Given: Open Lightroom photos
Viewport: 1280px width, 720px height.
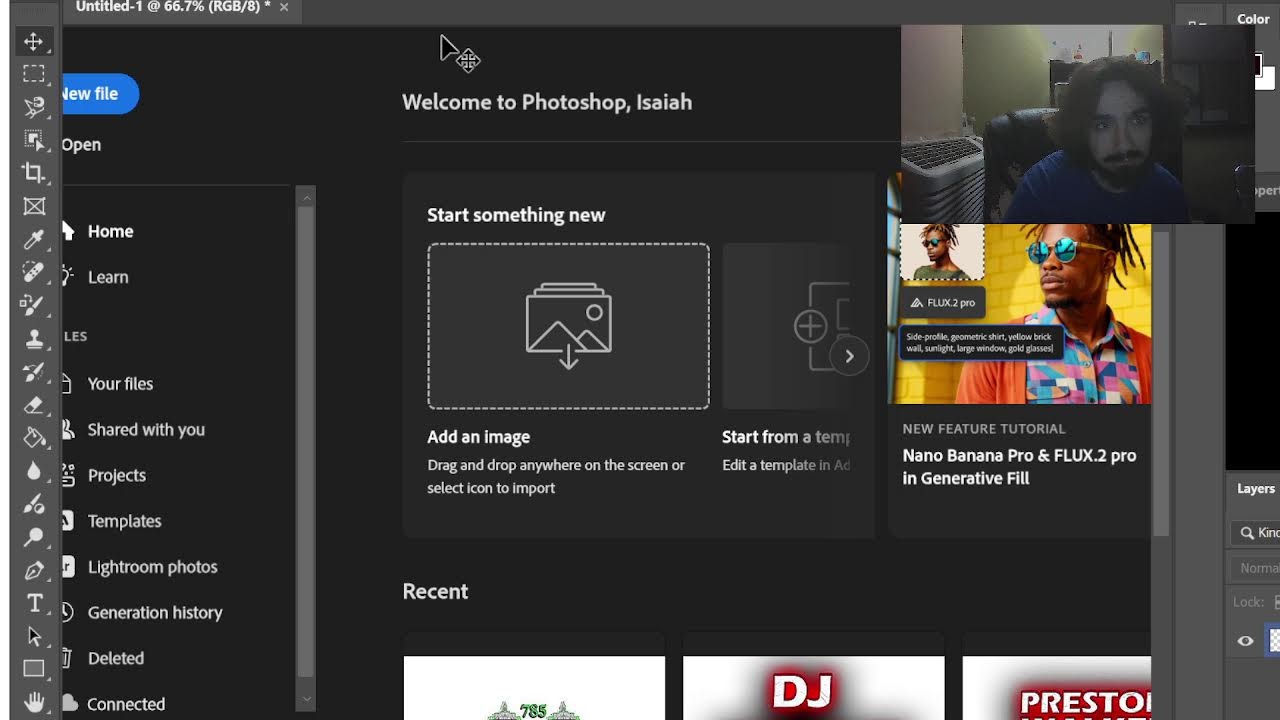Looking at the screenshot, I should coord(152,567).
